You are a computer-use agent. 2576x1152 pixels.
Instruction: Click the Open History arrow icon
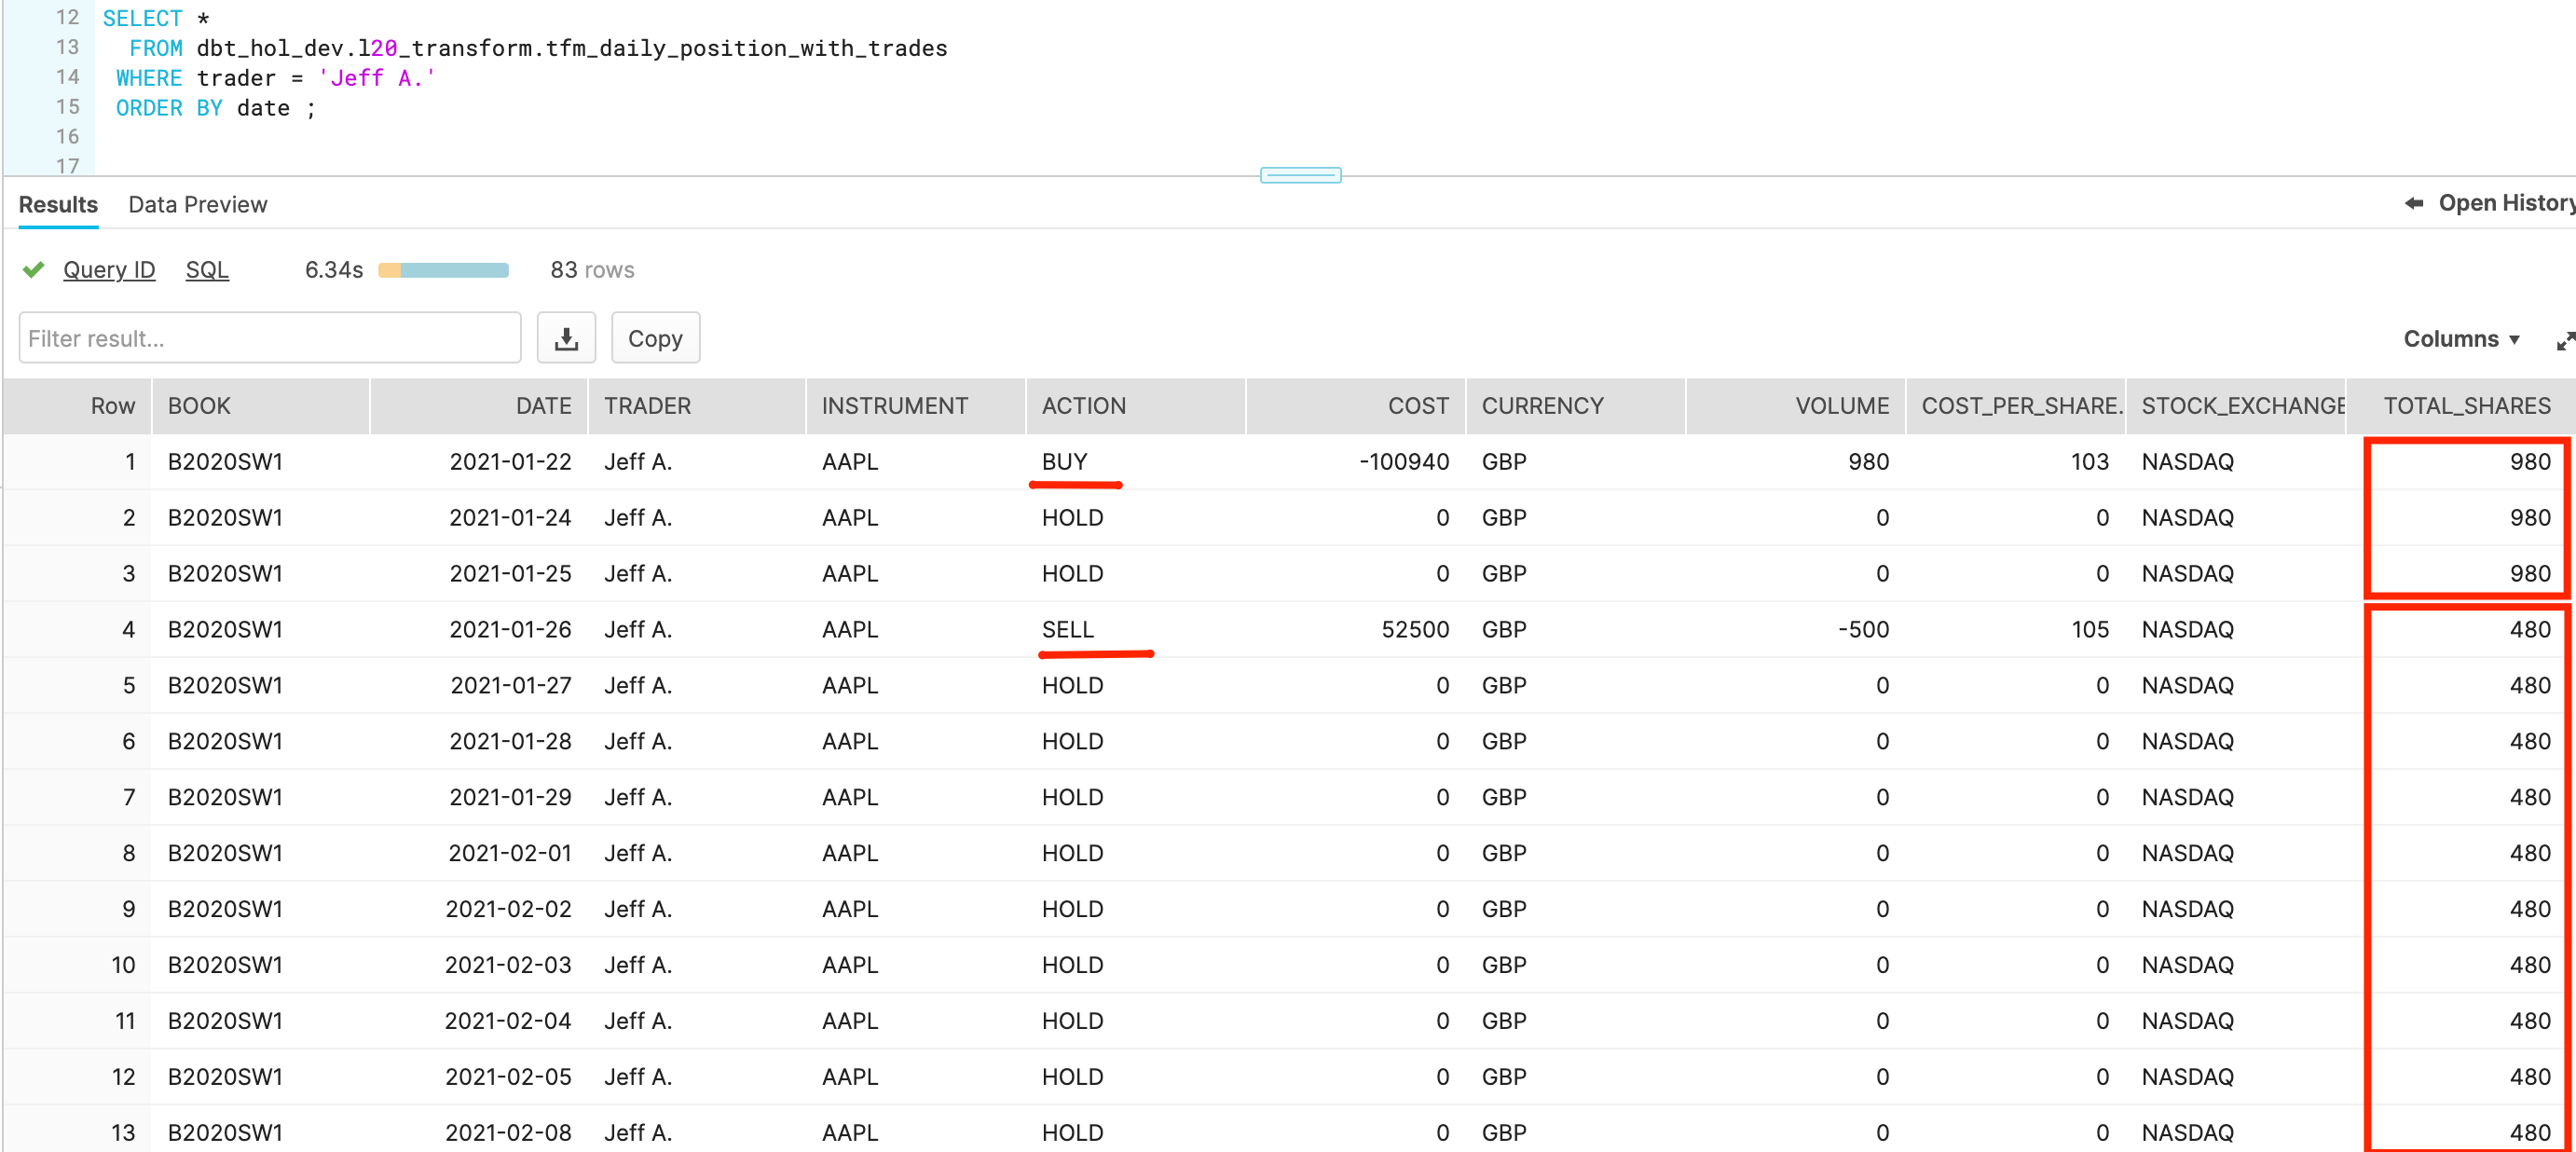pyautogui.click(x=2413, y=204)
